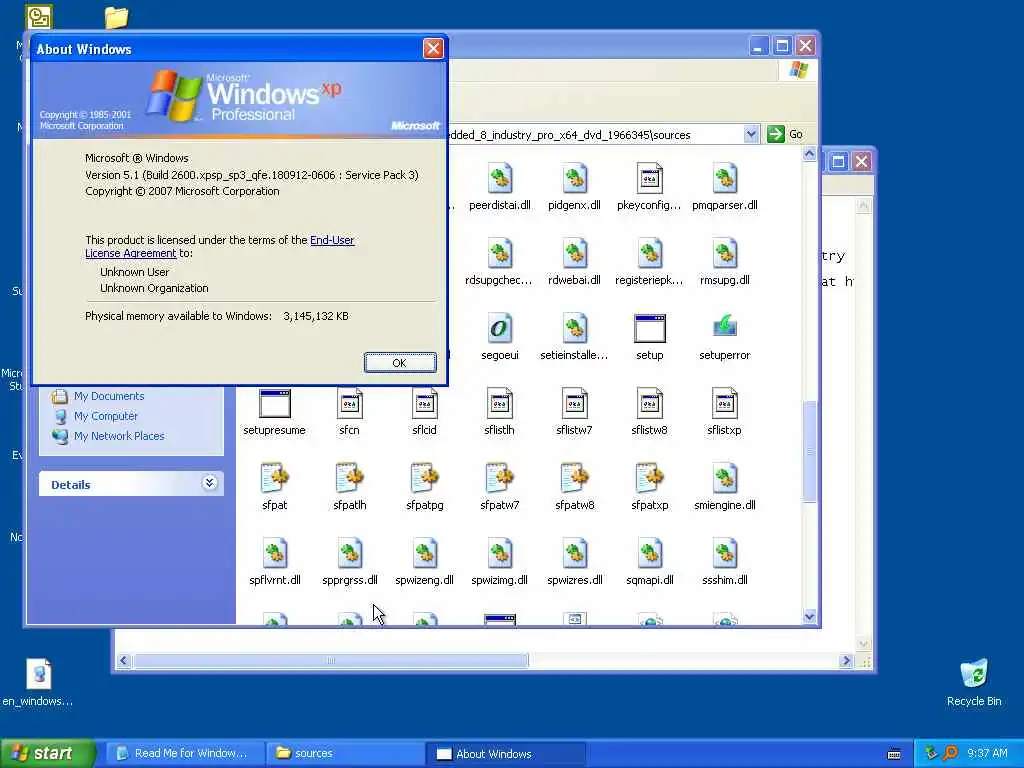The width and height of the screenshot is (1024, 768).
Task: Switch to About Windows taskbar button
Action: point(505,754)
